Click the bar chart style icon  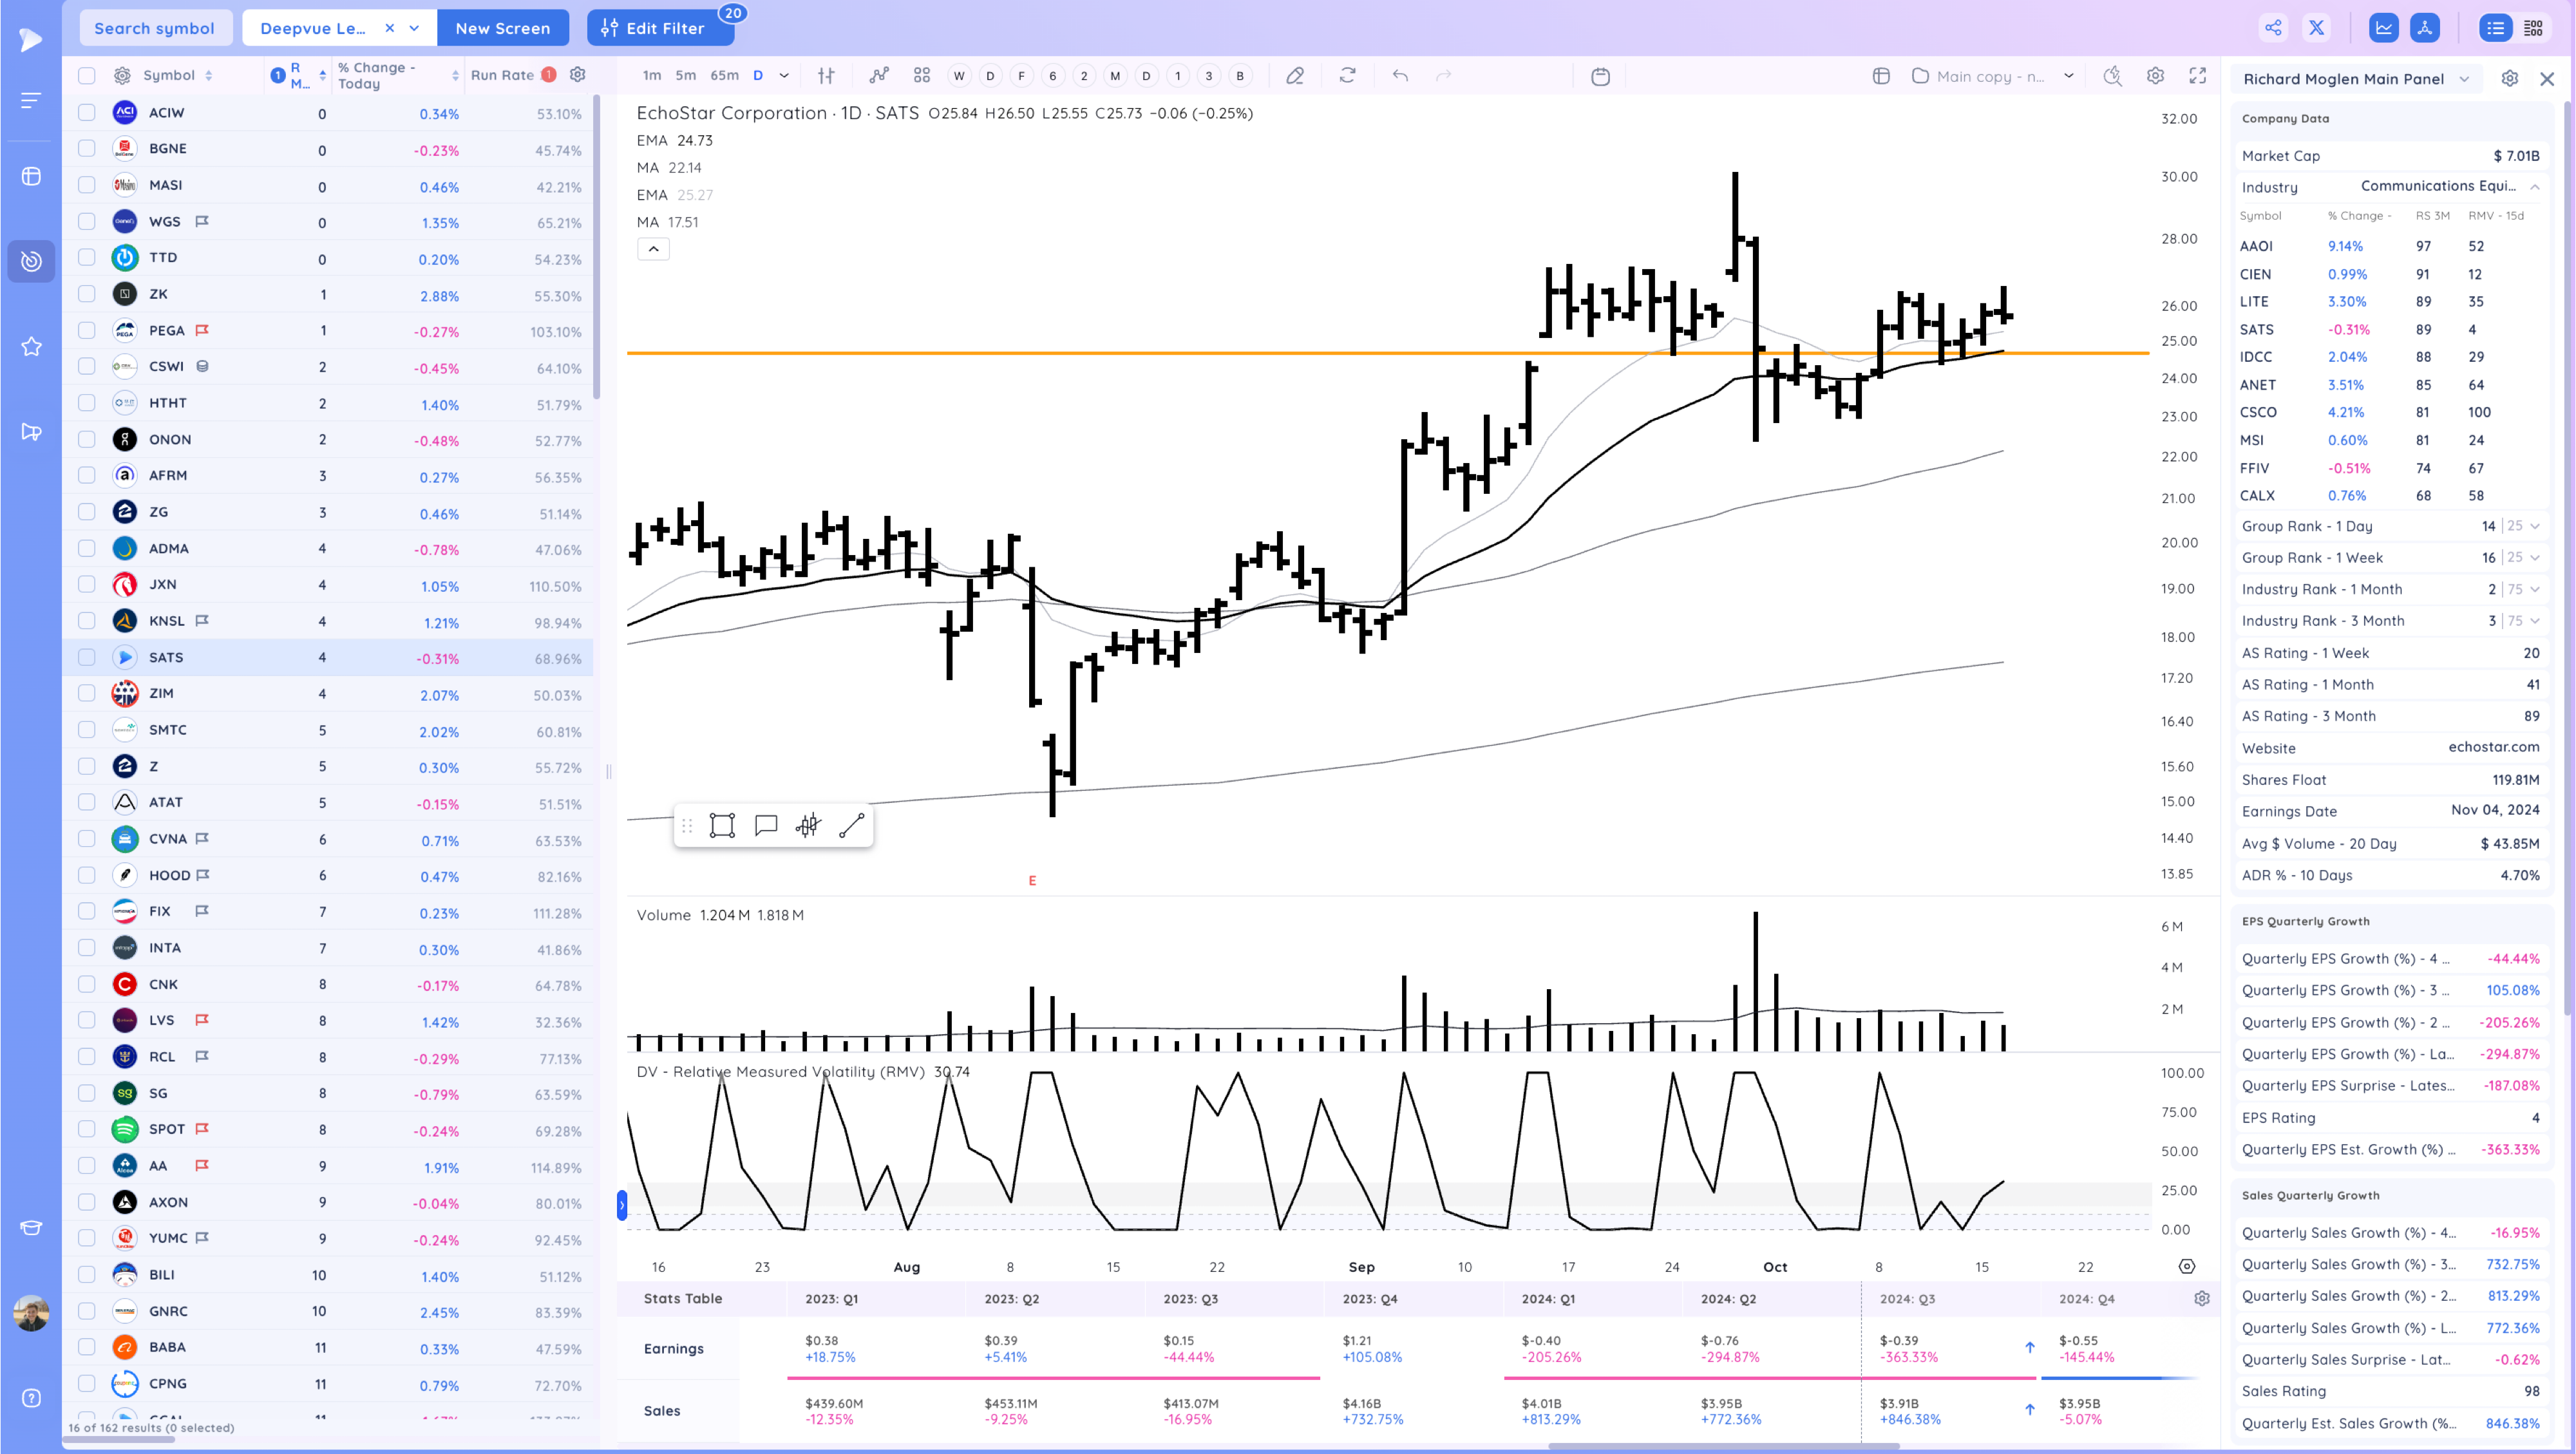(x=826, y=76)
